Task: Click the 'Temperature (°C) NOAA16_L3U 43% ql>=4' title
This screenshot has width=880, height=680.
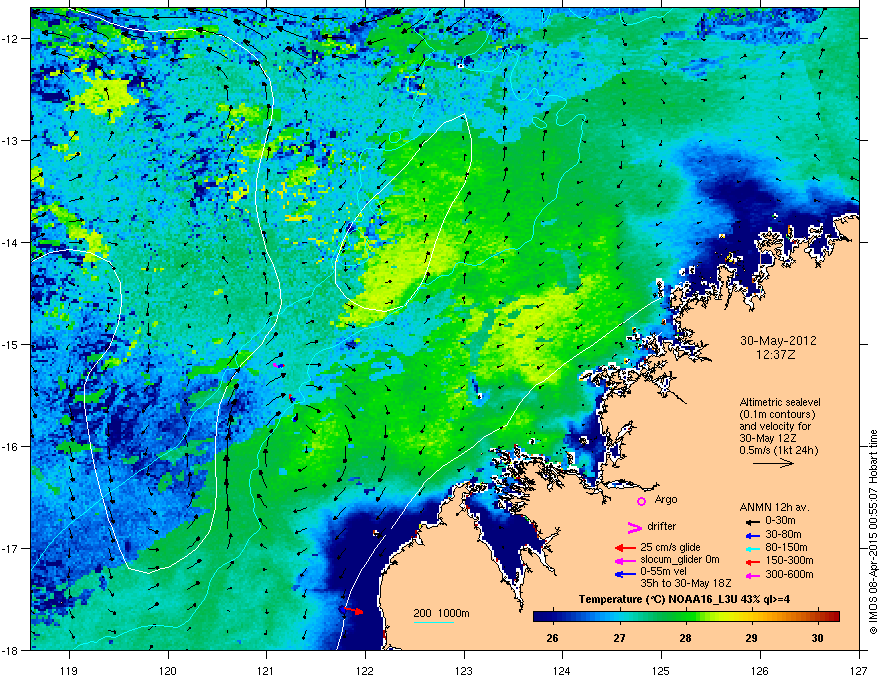Action: coord(684,599)
